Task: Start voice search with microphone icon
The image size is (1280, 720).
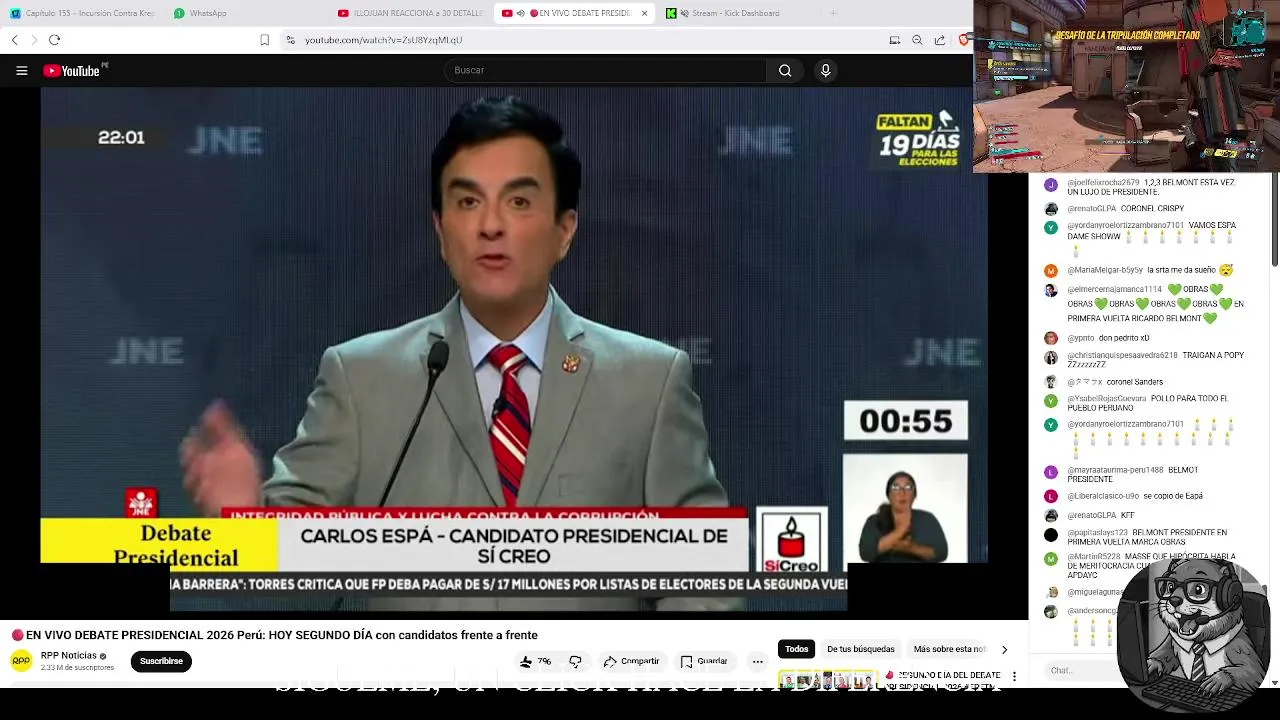Action: 825,70
